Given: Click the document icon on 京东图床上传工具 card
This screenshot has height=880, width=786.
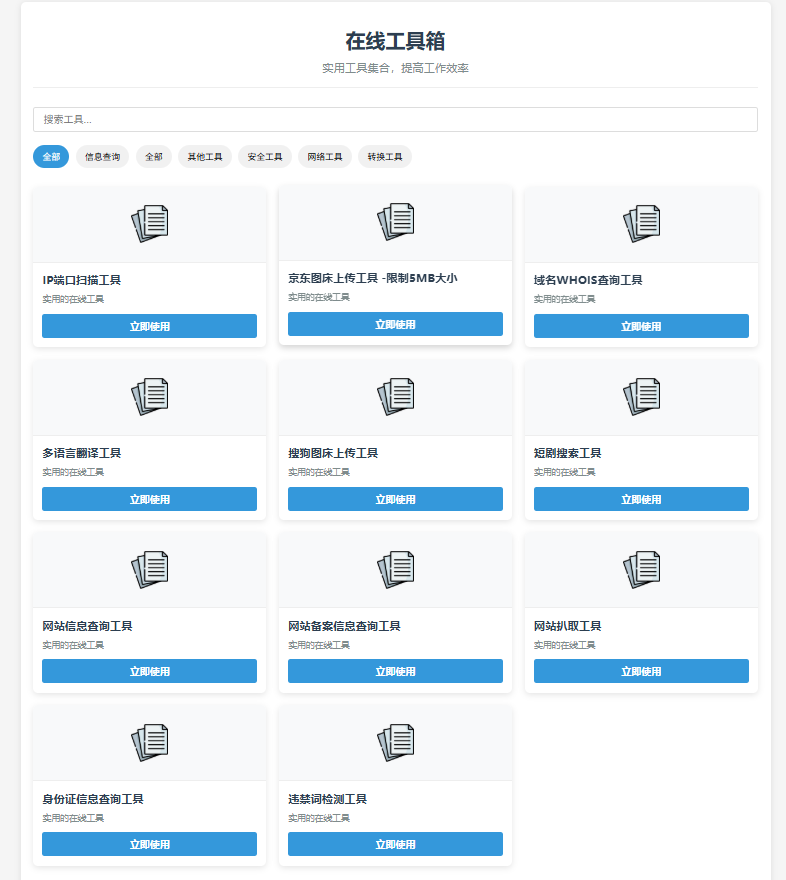Looking at the screenshot, I should pyautogui.click(x=396, y=222).
